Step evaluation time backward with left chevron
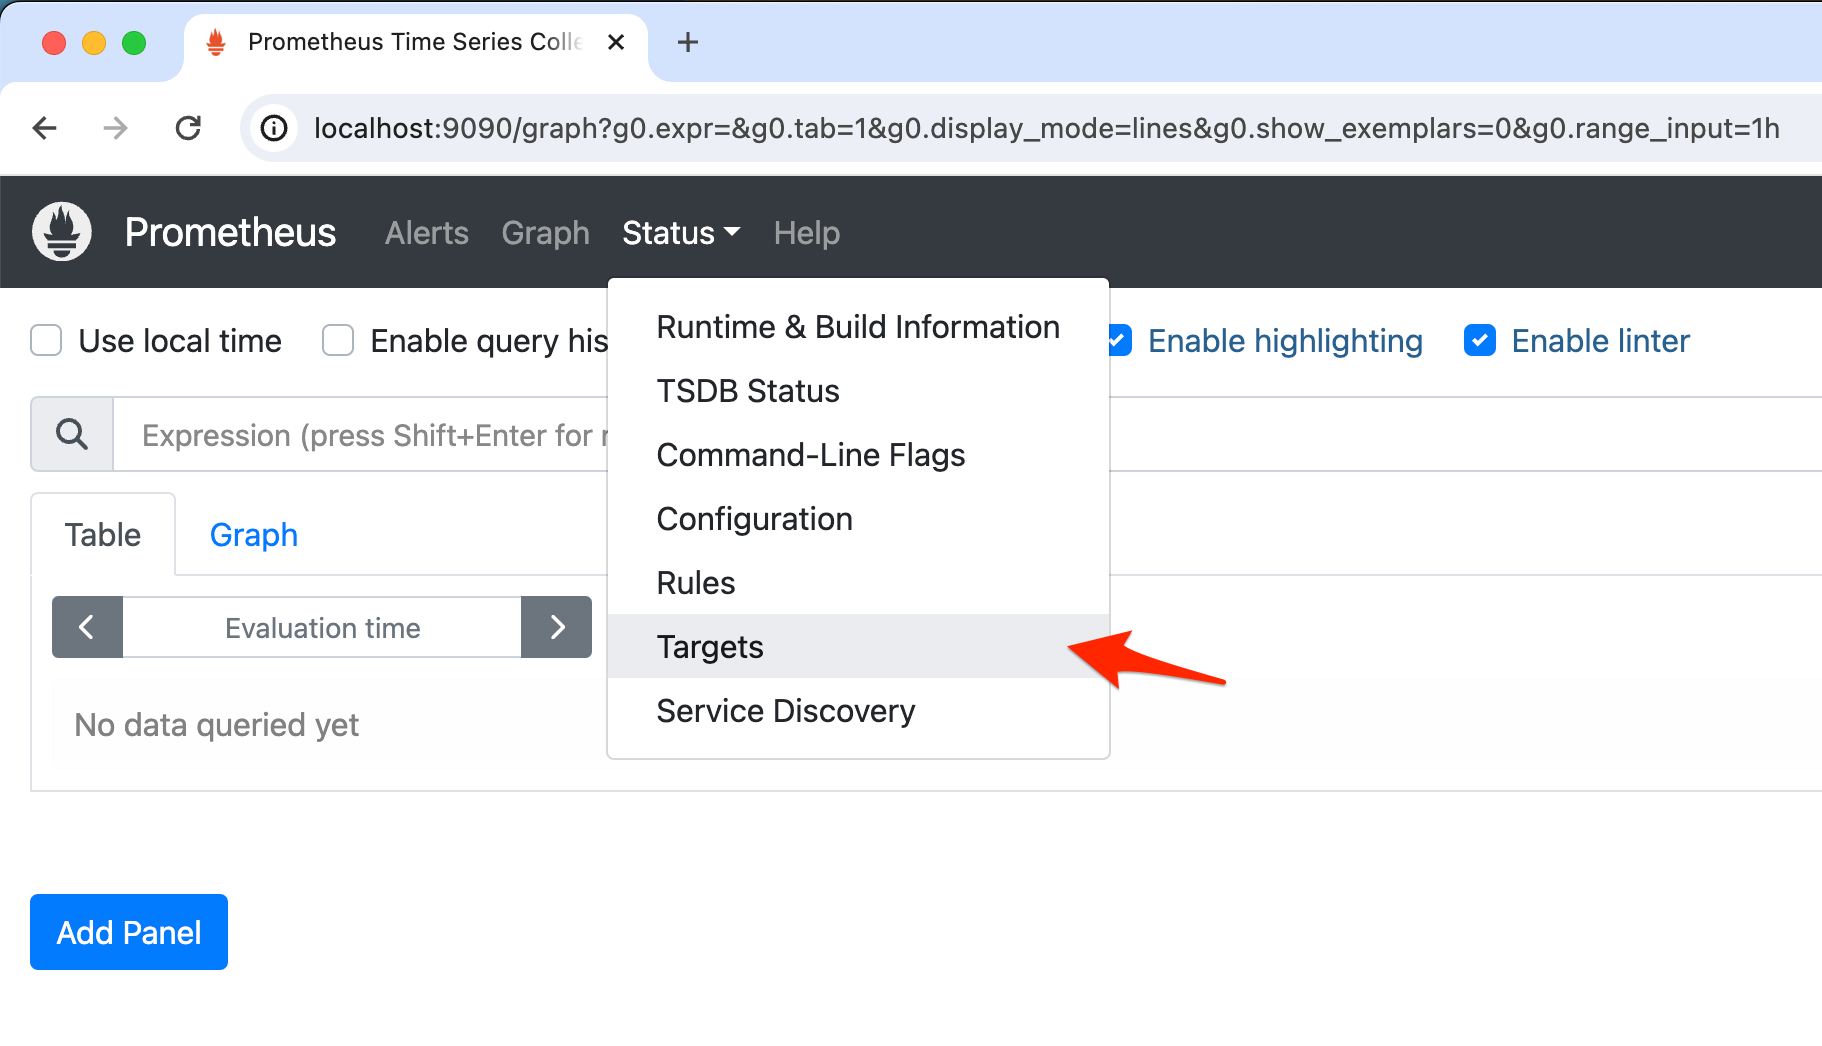 [87, 627]
